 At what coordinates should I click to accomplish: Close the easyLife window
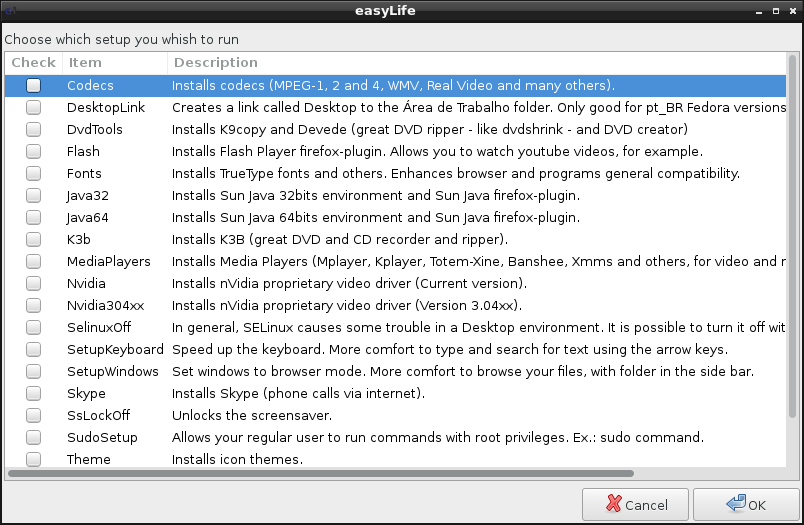(793, 11)
